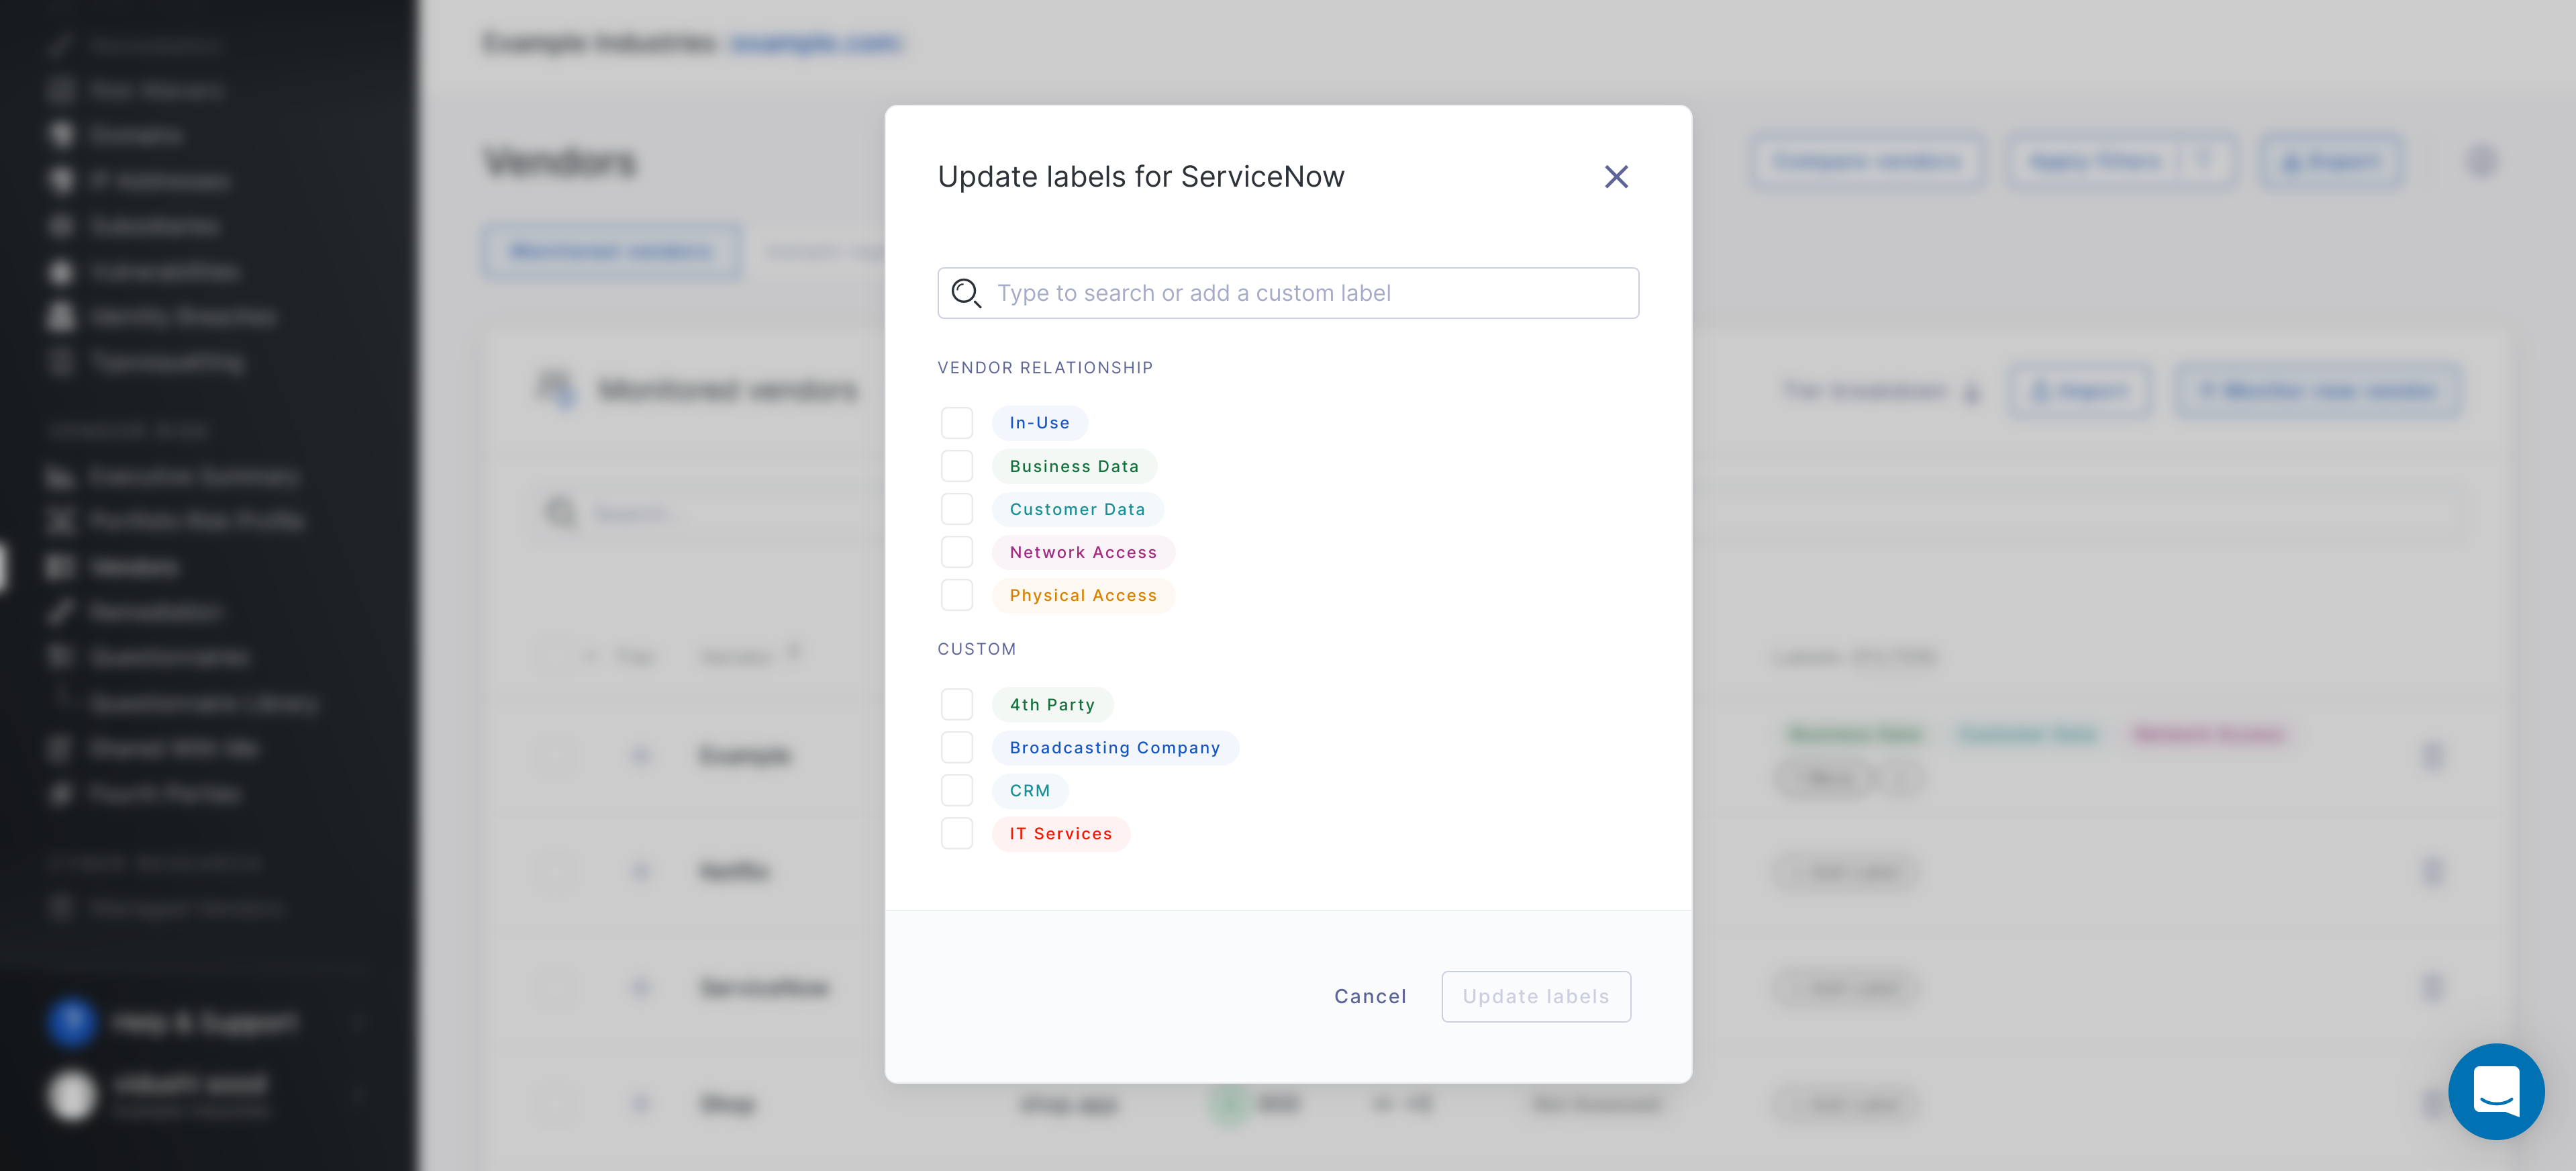The width and height of the screenshot is (2576, 1171).
Task: Click the label search input field
Action: pyautogui.click(x=1288, y=293)
